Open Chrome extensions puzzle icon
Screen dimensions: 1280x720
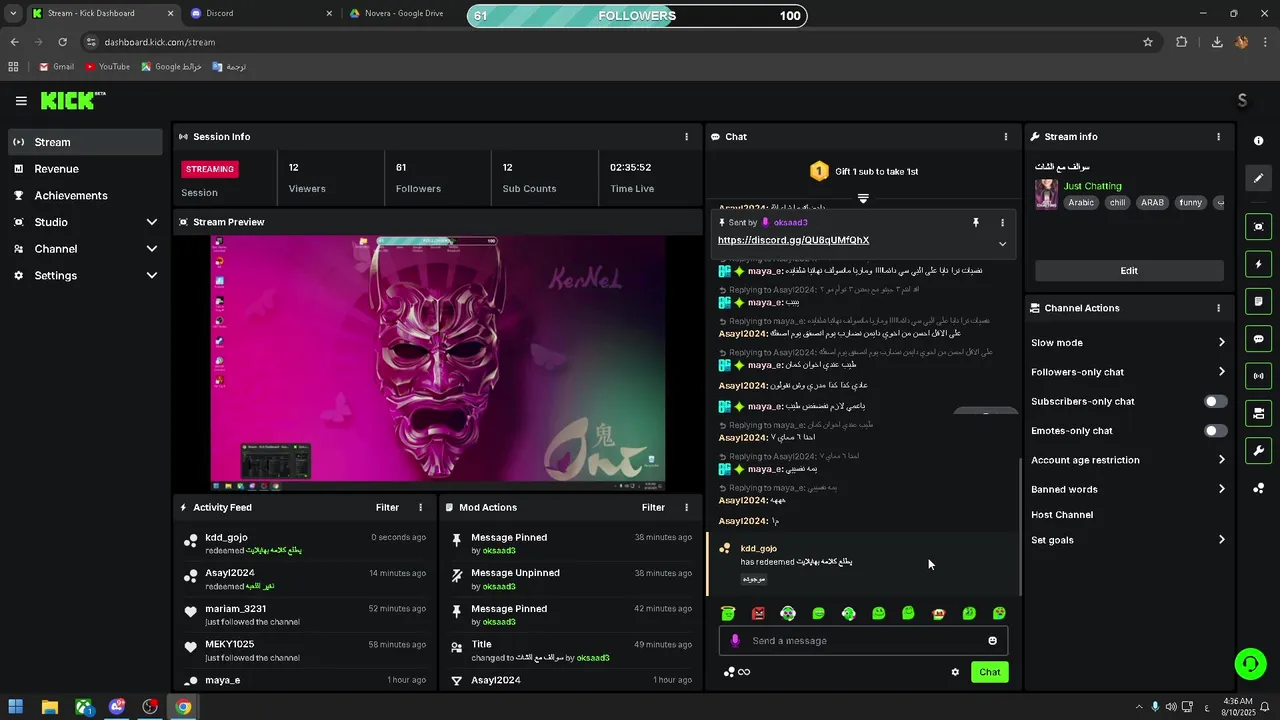(1182, 42)
